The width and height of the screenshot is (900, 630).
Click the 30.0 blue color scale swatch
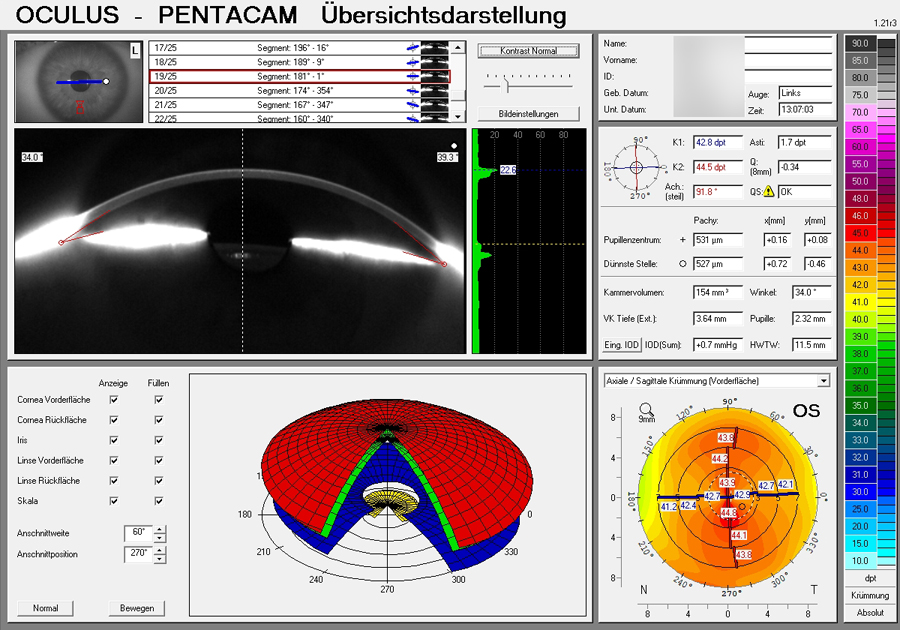(x=860, y=492)
